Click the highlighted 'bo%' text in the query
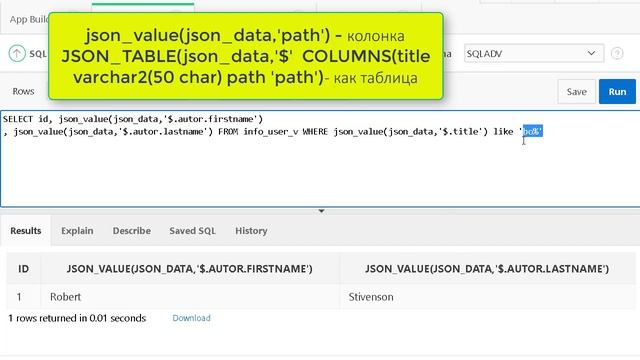640x360 pixels. pyautogui.click(x=533, y=131)
